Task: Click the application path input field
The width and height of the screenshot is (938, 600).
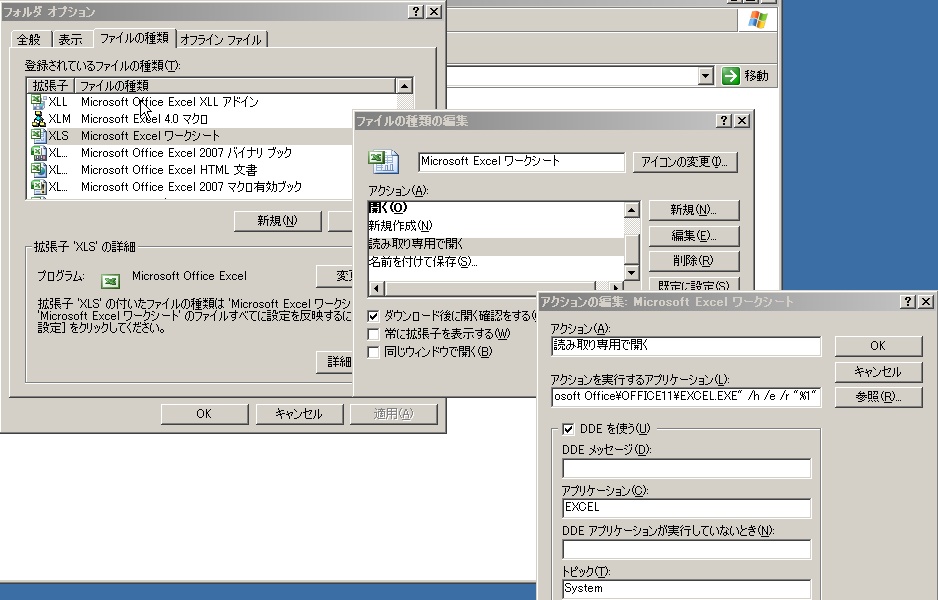Action: [x=686, y=397]
